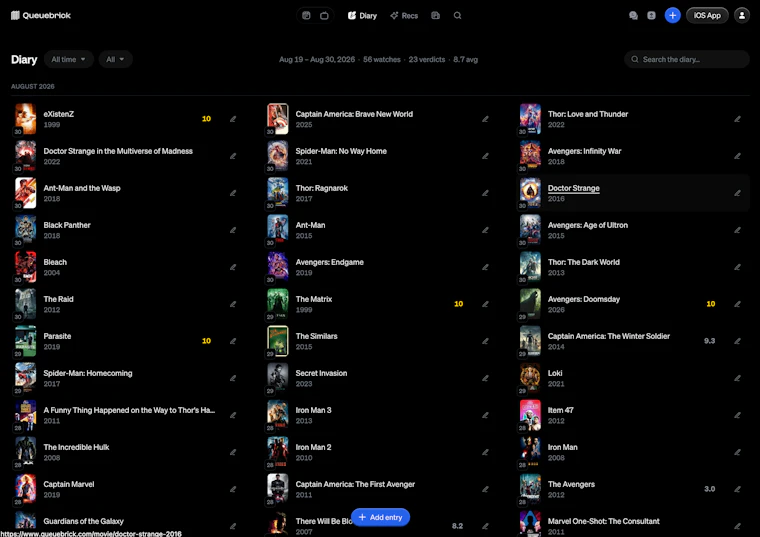Click the Add entry button
This screenshot has width=760, height=537.
point(380,517)
